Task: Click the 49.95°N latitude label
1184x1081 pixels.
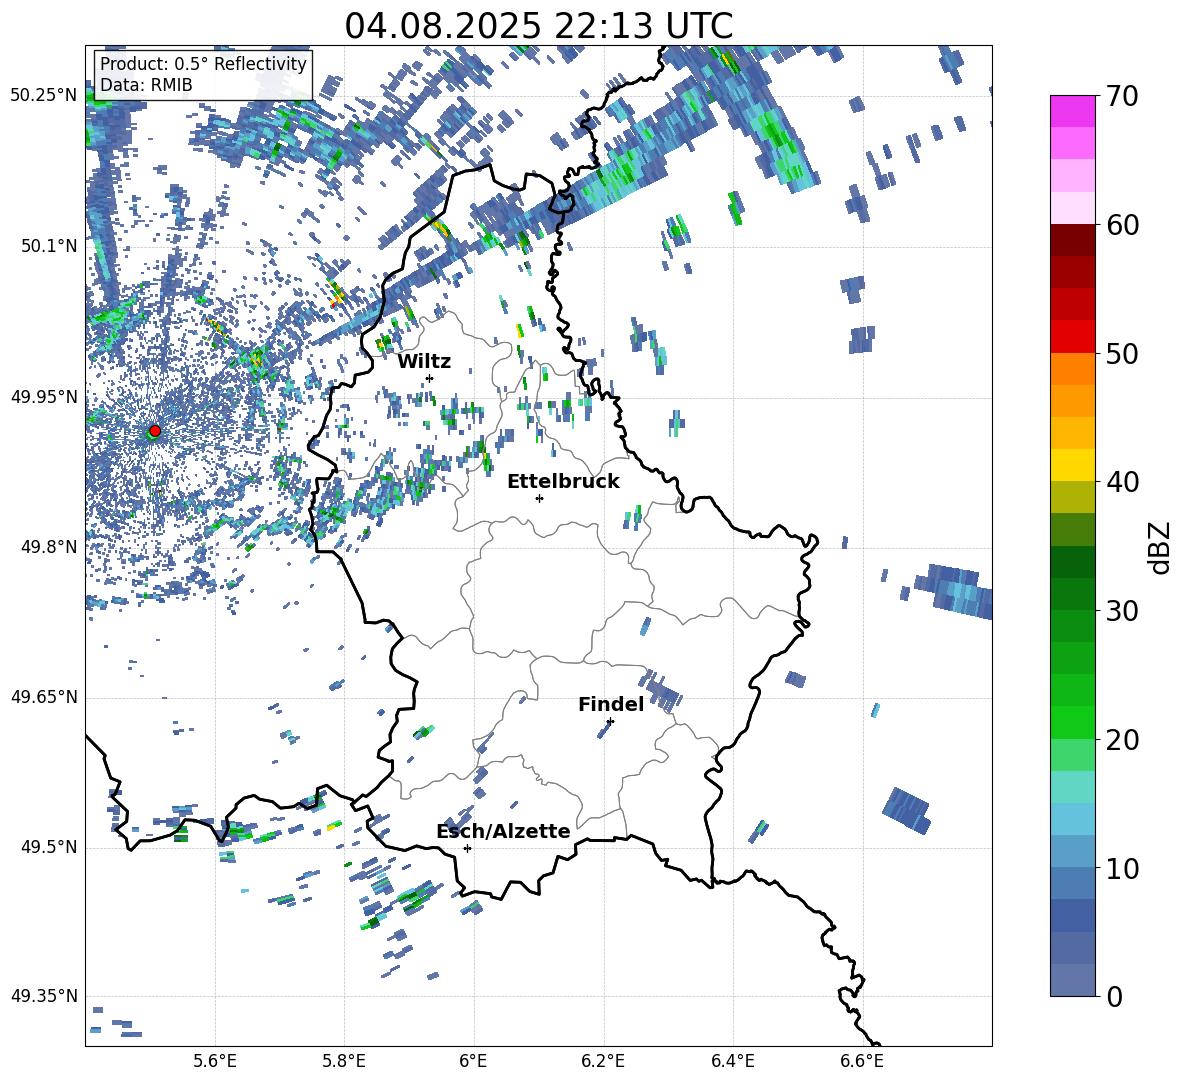Action: click(x=44, y=397)
